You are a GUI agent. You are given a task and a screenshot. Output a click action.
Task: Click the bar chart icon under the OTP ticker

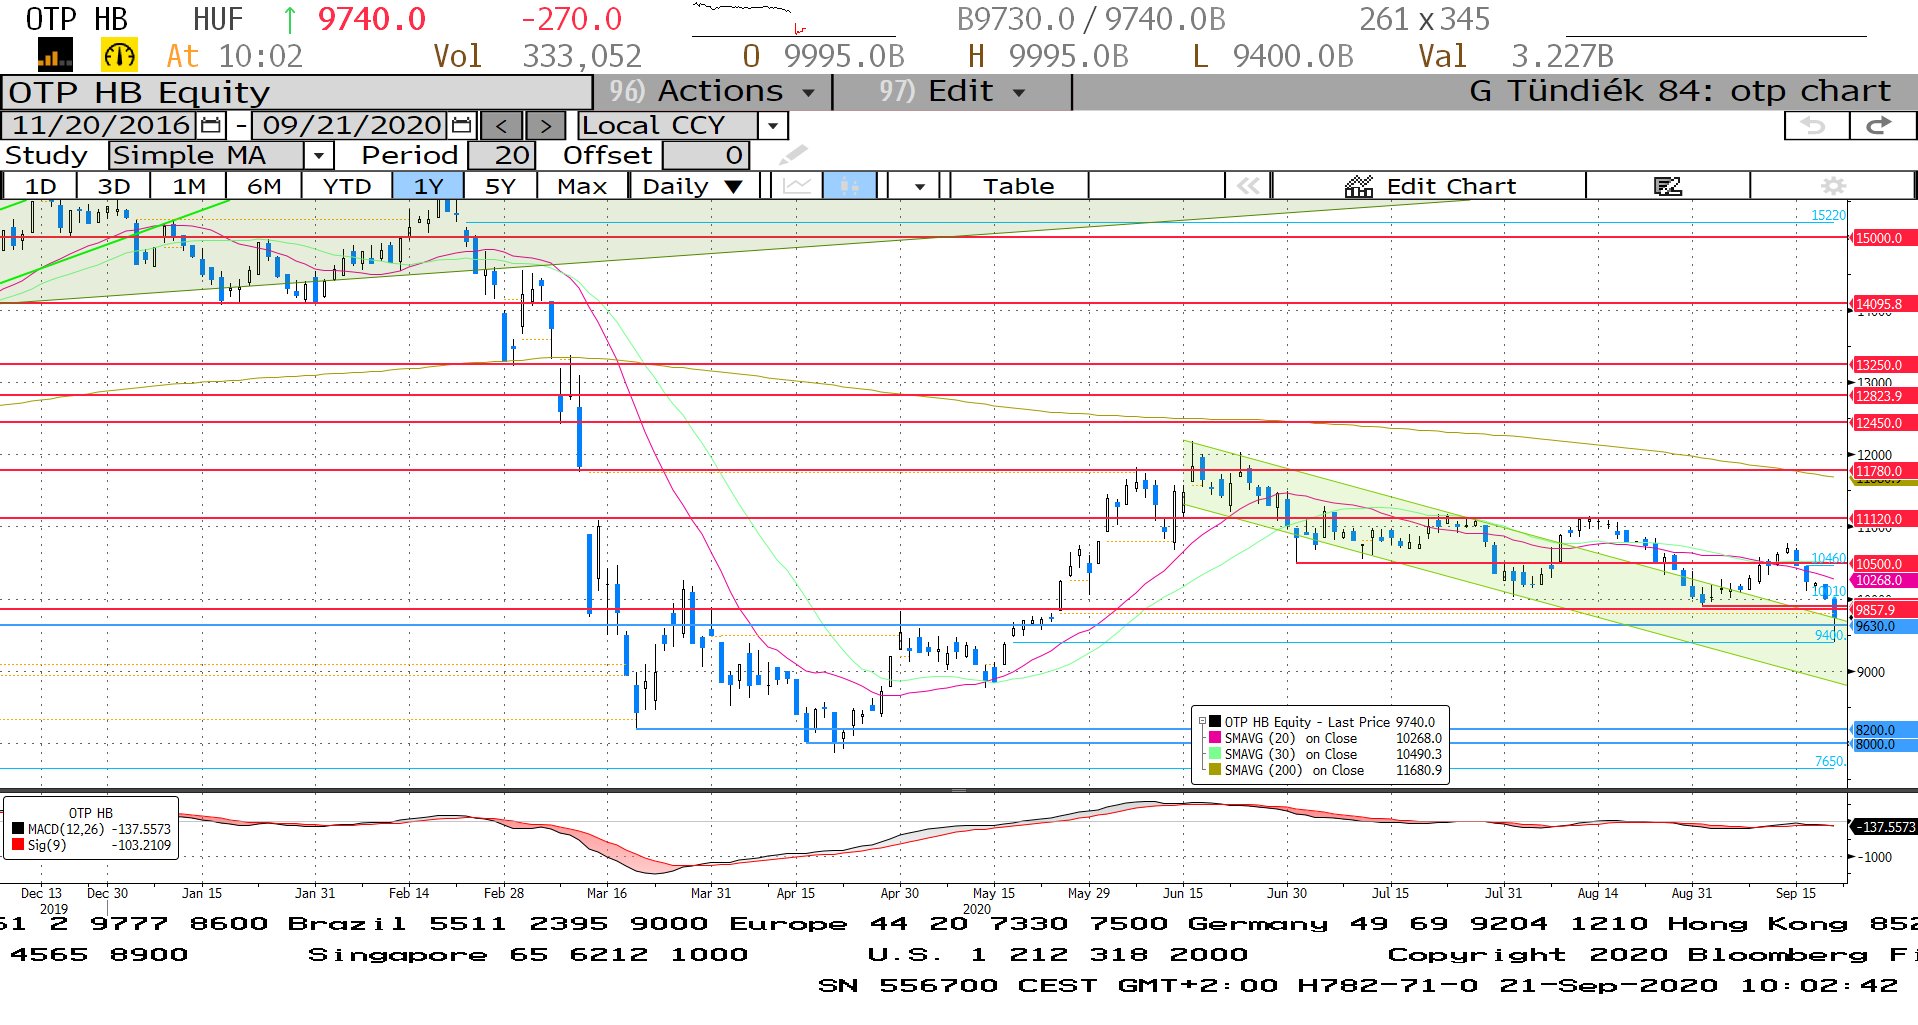point(55,55)
